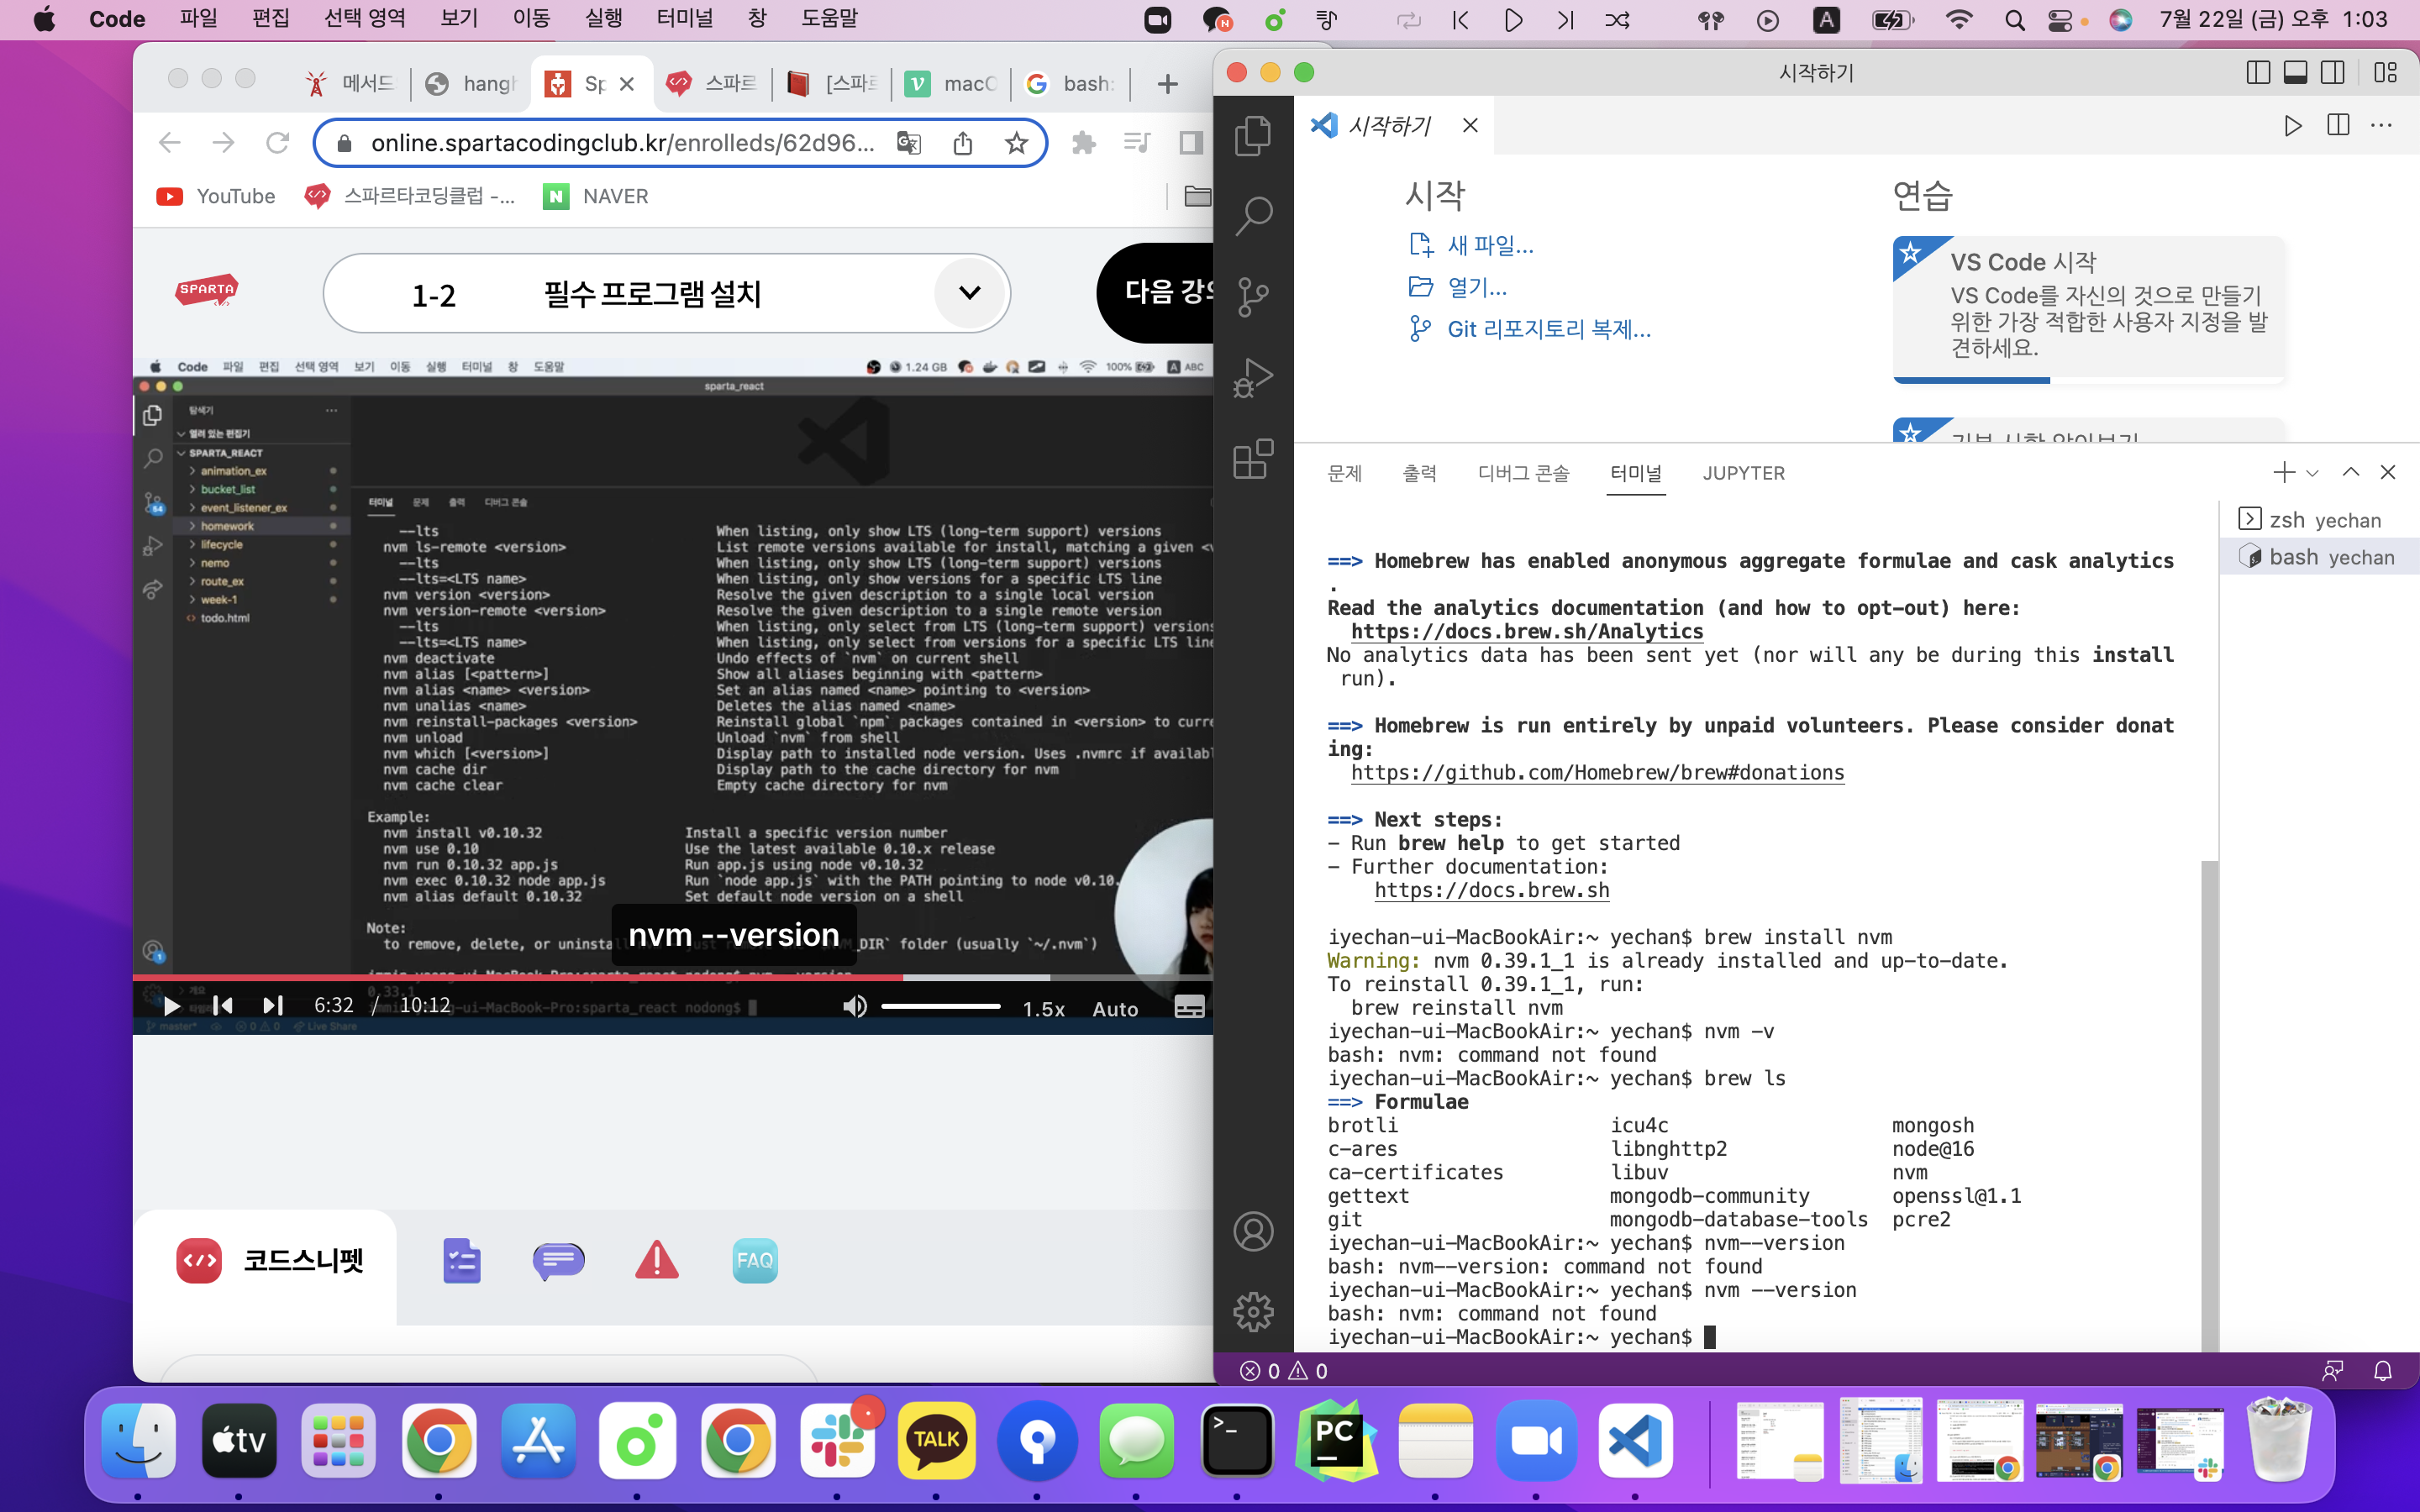Open the FAQ icon below the video
This screenshot has width=2420, height=1512.
pos(755,1260)
